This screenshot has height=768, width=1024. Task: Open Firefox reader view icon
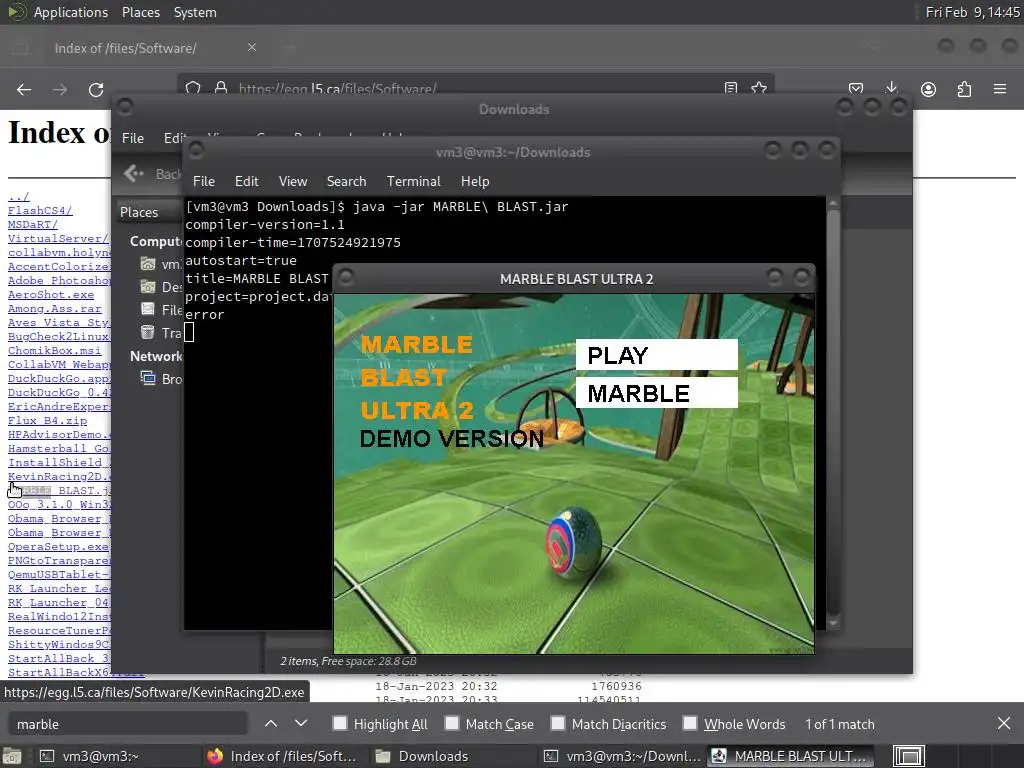731,88
